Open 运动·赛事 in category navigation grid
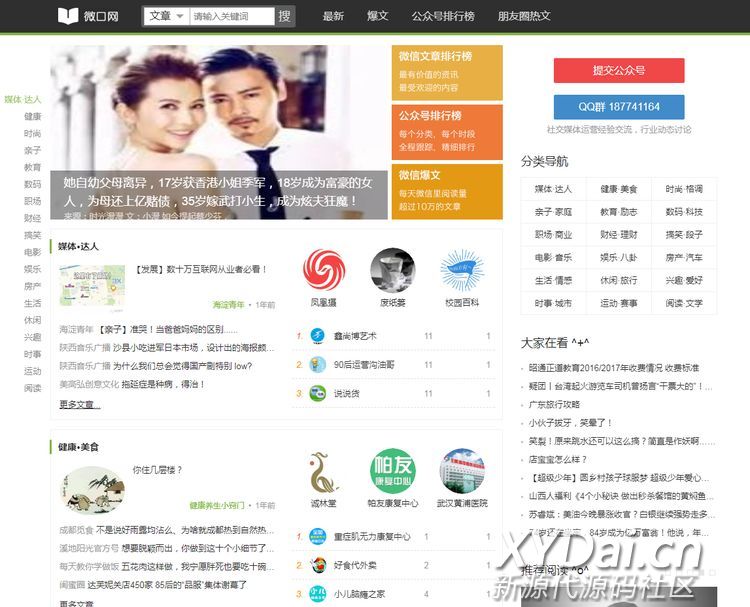Screen dimensions: 750x607 point(618,303)
